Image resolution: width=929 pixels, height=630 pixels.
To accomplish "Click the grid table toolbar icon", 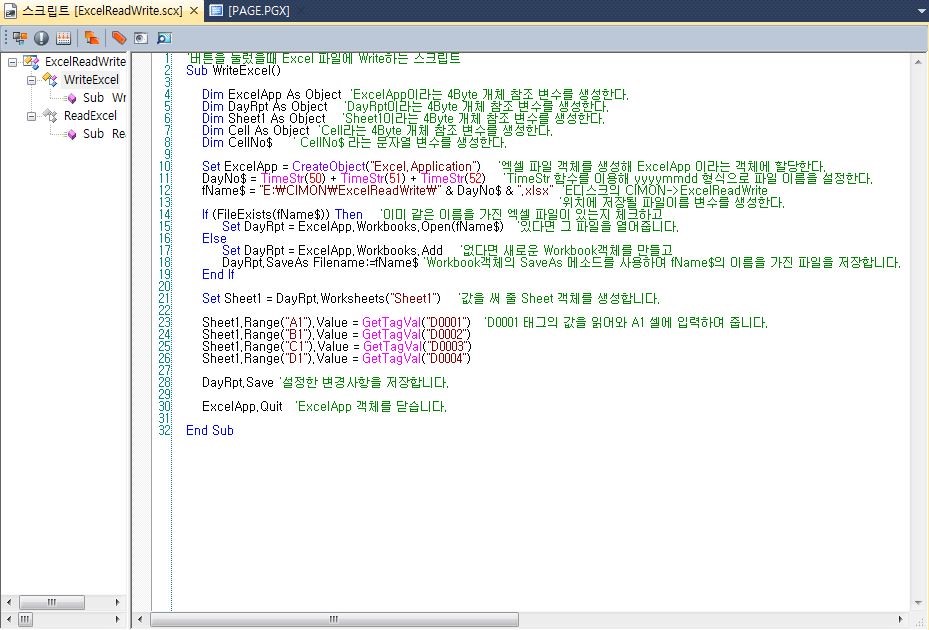I will pos(63,38).
